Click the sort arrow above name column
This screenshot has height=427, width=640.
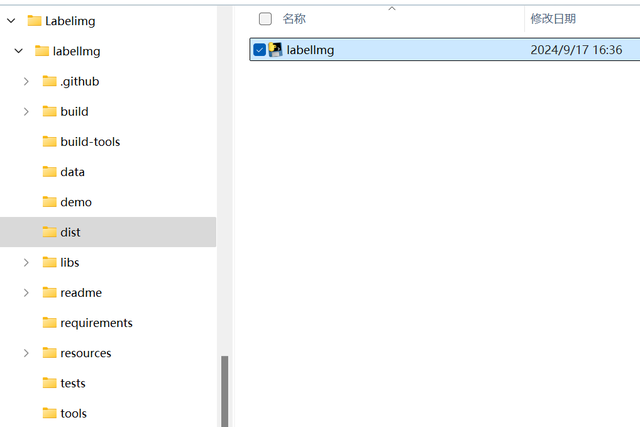pos(392,9)
